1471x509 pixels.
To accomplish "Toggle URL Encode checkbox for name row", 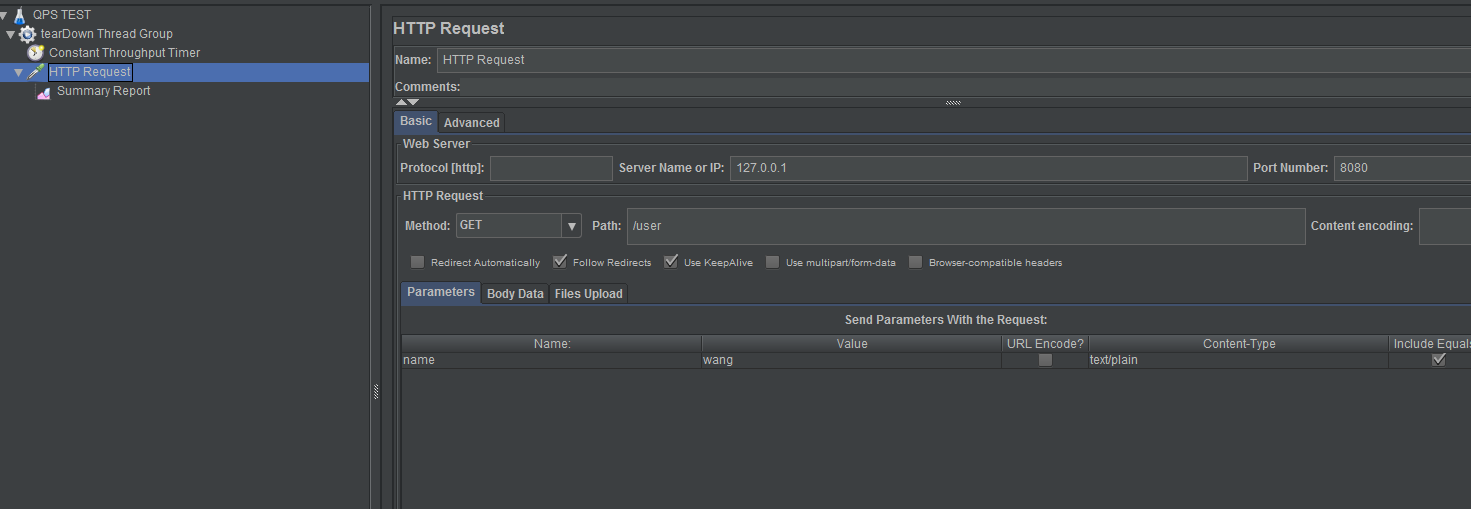I will (1045, 360).
